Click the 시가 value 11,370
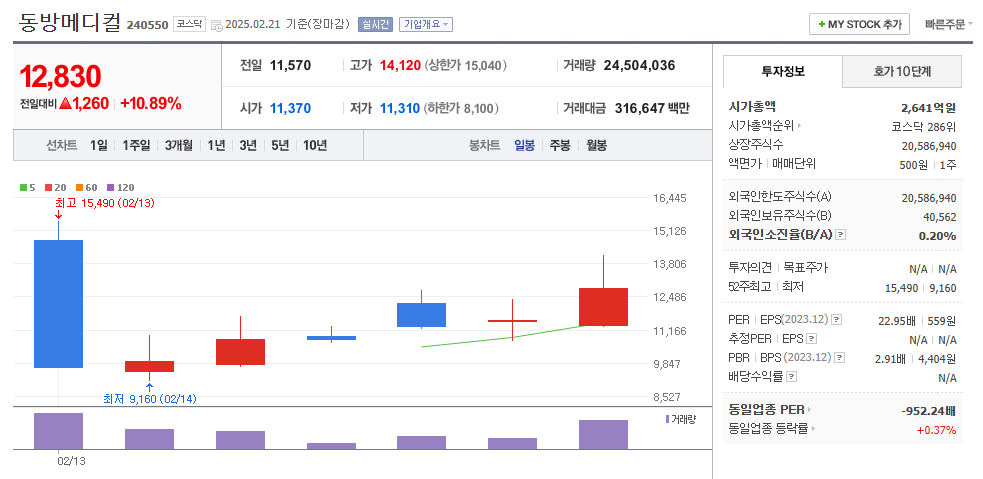The image size is (983, 479). coord(290,108)
